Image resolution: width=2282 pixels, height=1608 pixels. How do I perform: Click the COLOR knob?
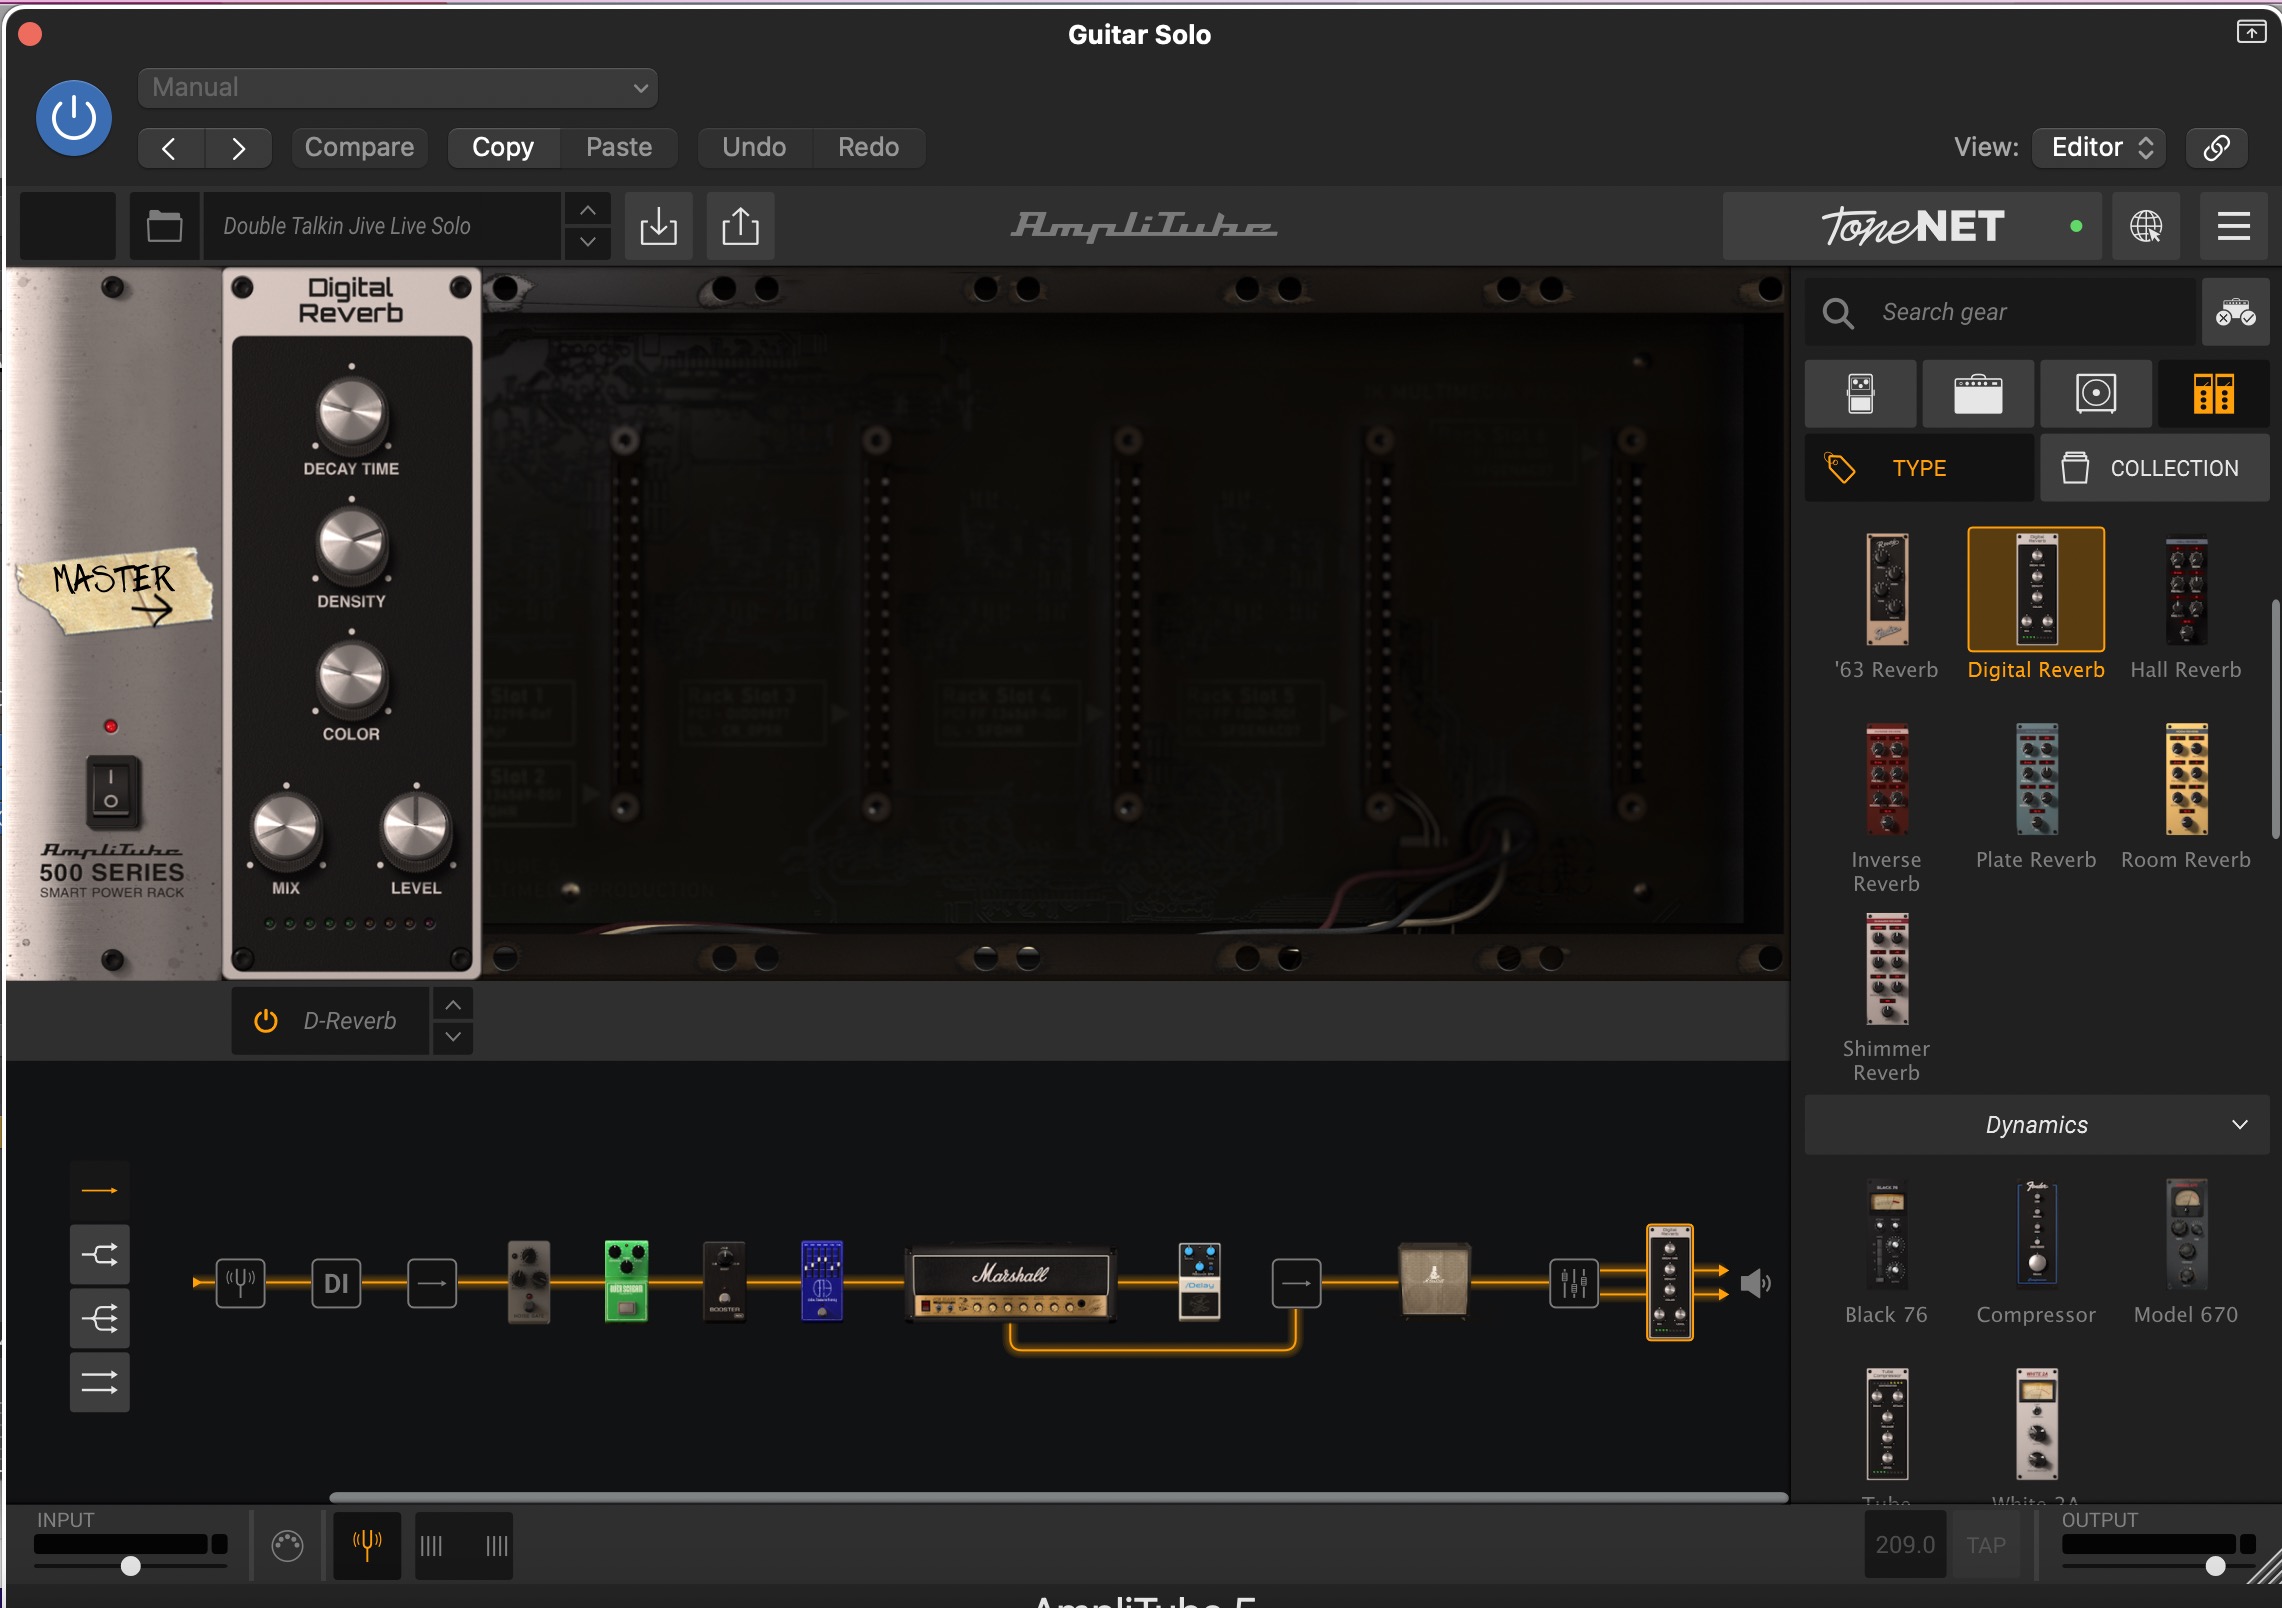(351, 679)
